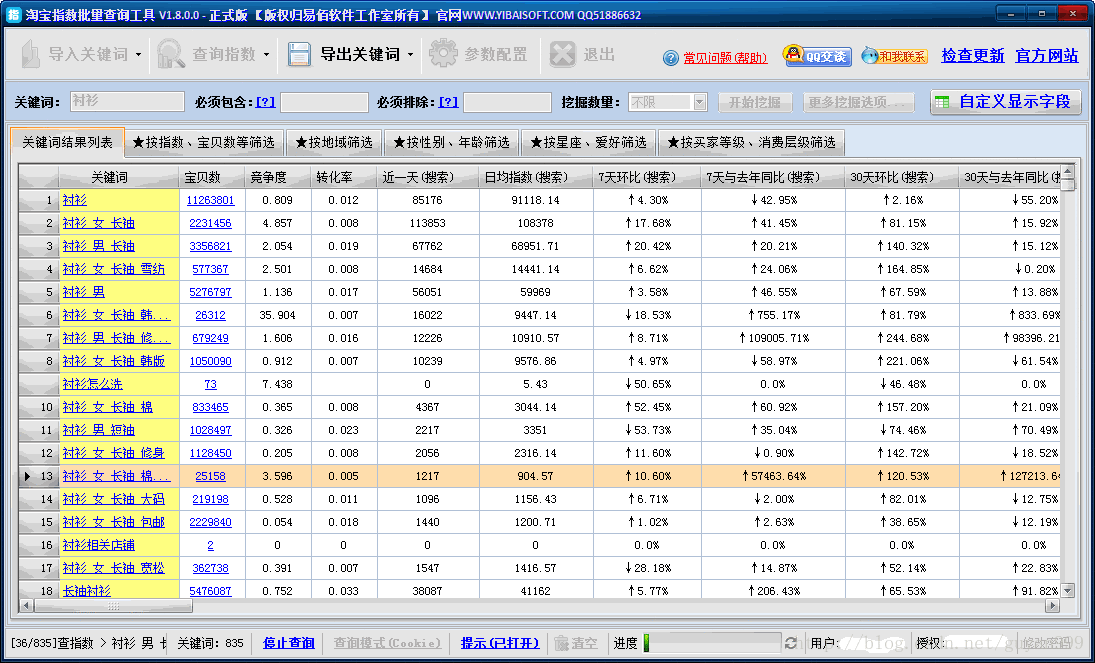Click the 更多挖掘选项 button

click(858, 102)
